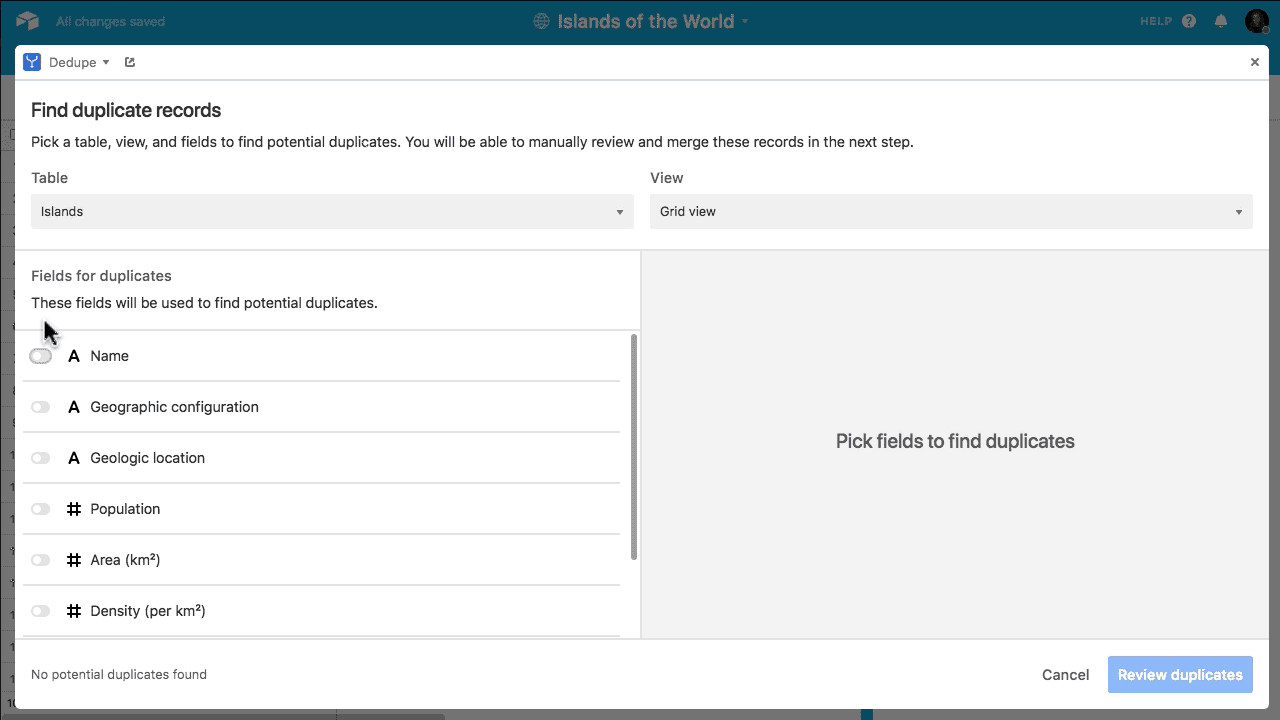Click the globe icon beside the base title
The image size is (1280, 720).
541,21
